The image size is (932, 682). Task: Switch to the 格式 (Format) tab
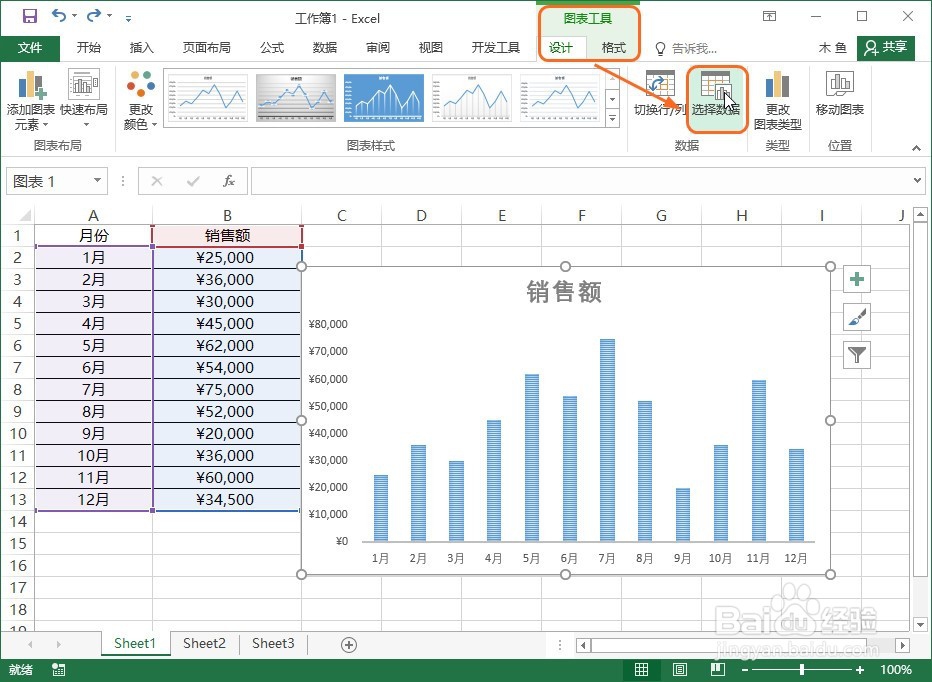[613, 47]
